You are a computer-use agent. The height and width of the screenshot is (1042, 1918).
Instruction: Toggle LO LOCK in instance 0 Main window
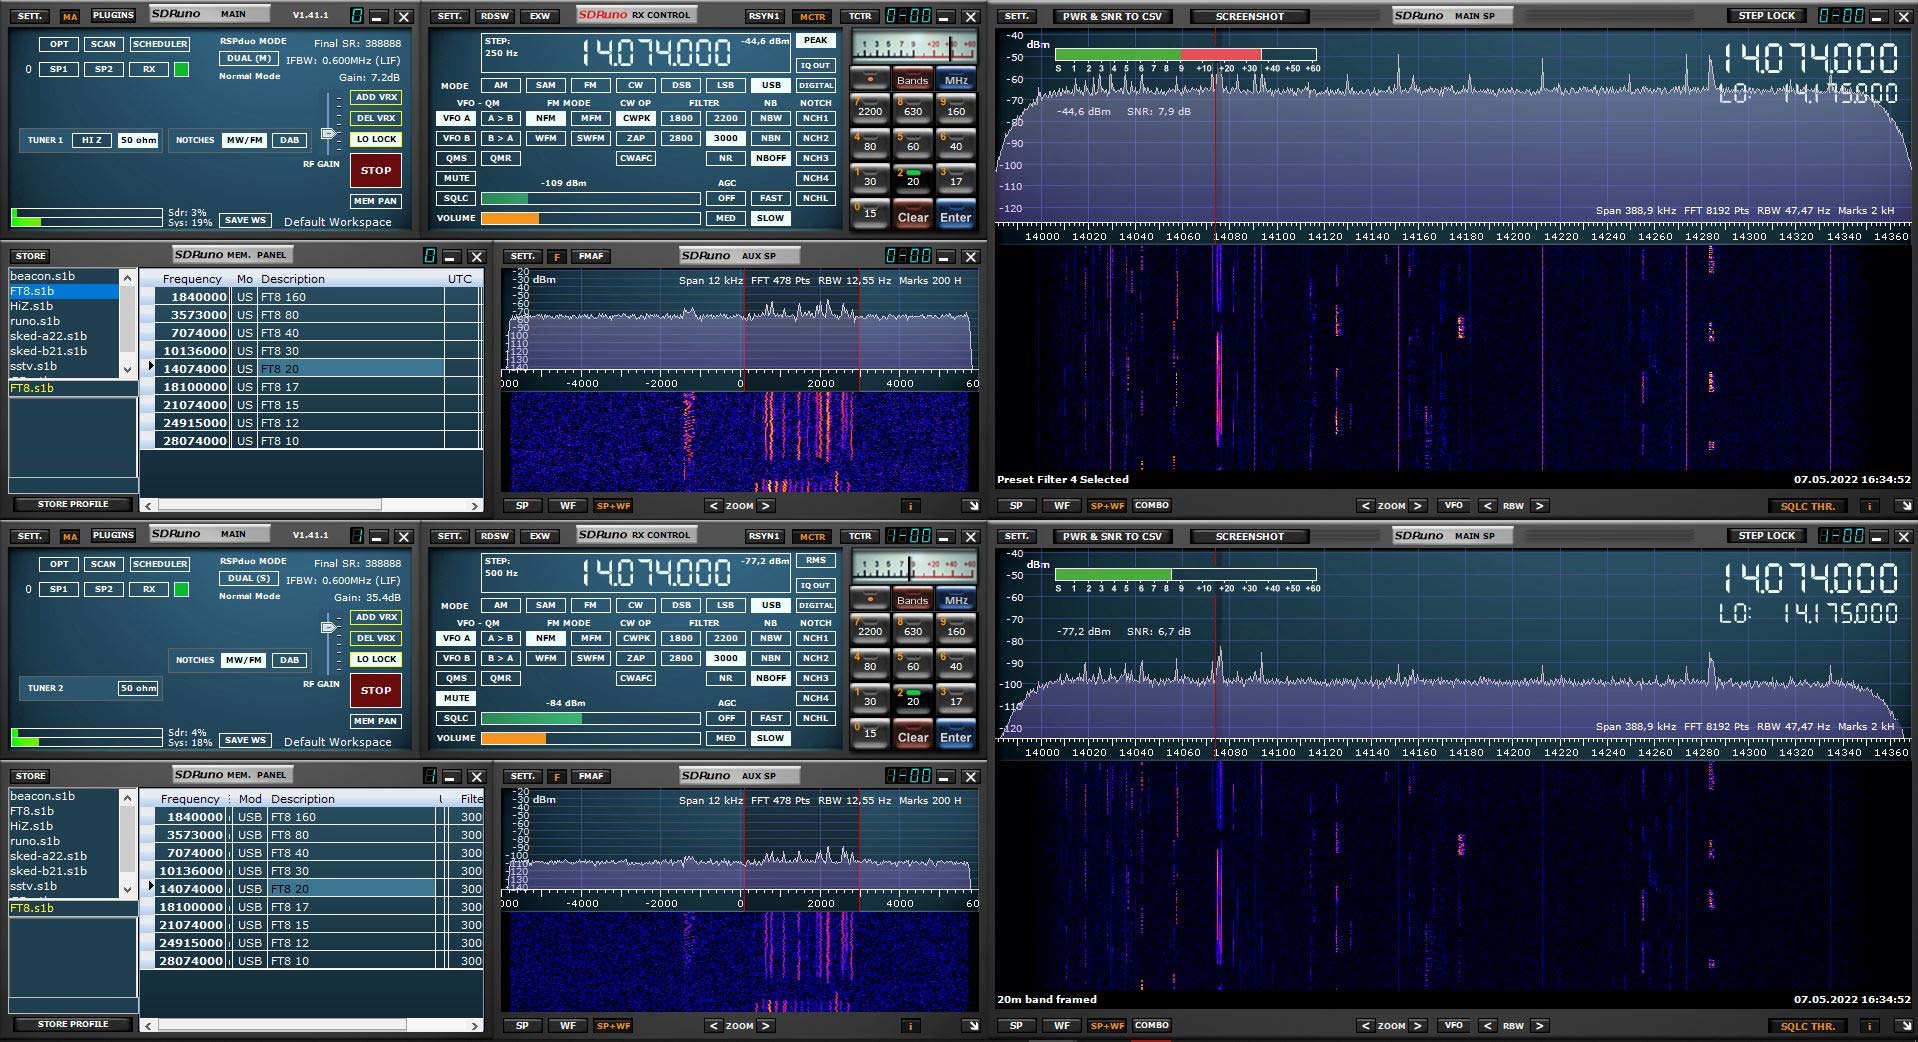[x=376, y=140]
